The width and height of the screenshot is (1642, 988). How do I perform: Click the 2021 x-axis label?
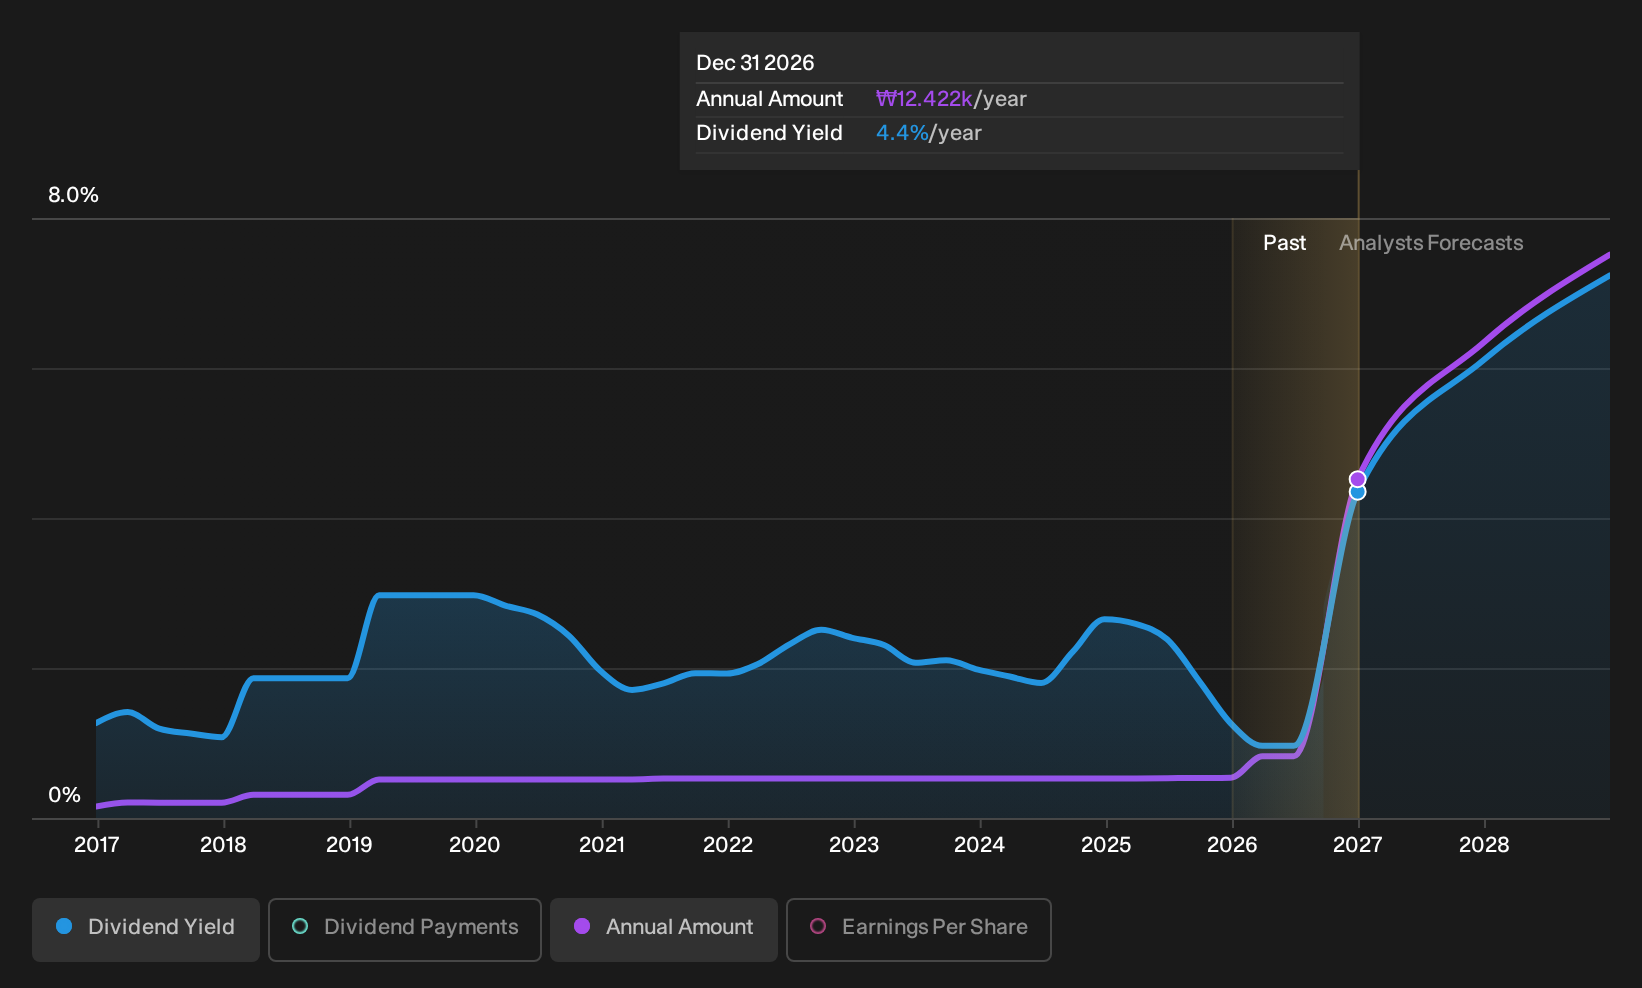click(x=602, y=845)
